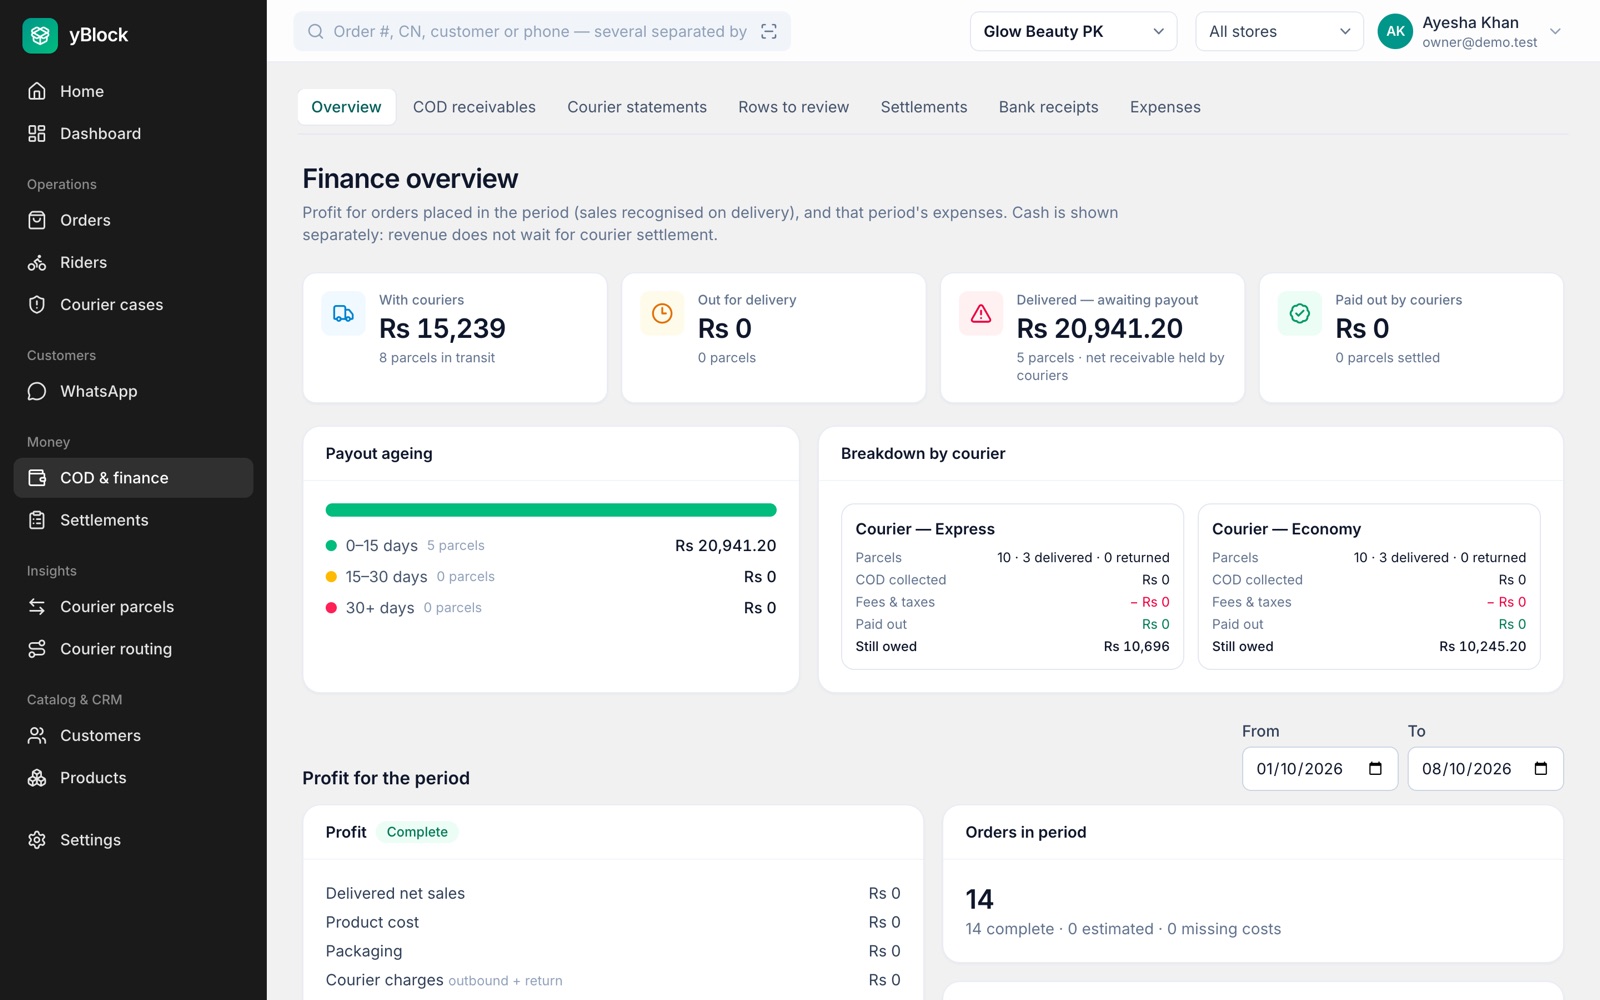
Task: Open the To date calendar picker
Action: 1541,769
